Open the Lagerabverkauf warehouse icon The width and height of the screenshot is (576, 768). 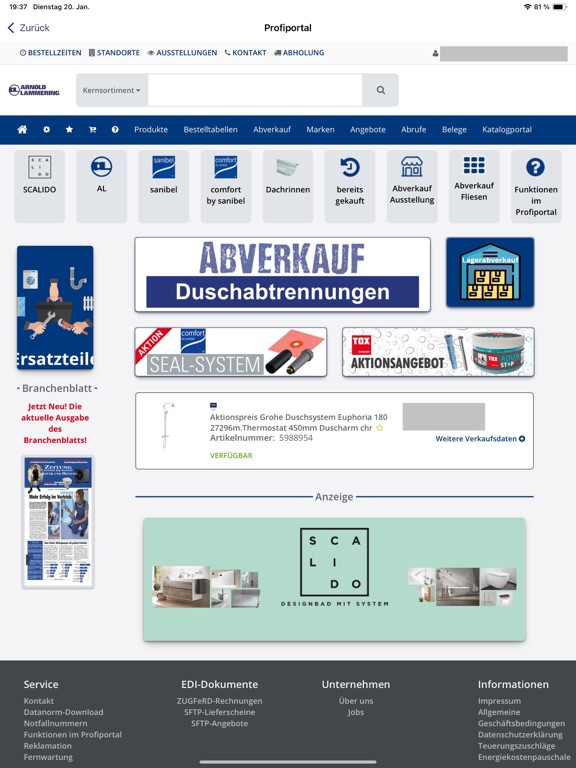pos(490,272)
